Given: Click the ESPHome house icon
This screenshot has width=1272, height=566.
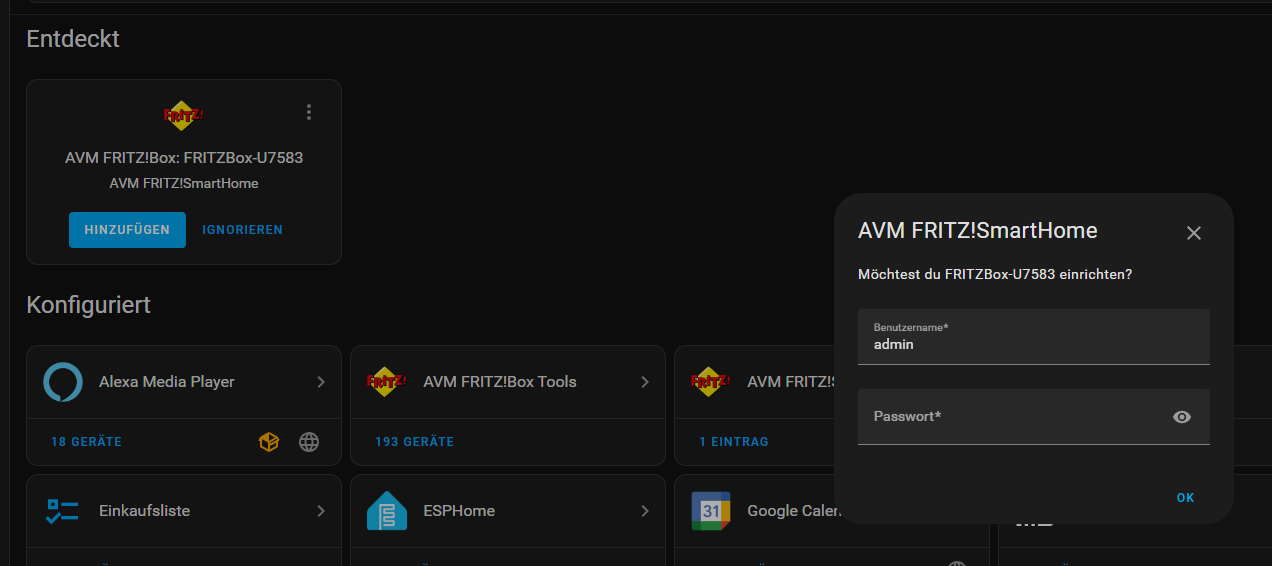Looking at the screenshot, I should [x=387, y=511].
